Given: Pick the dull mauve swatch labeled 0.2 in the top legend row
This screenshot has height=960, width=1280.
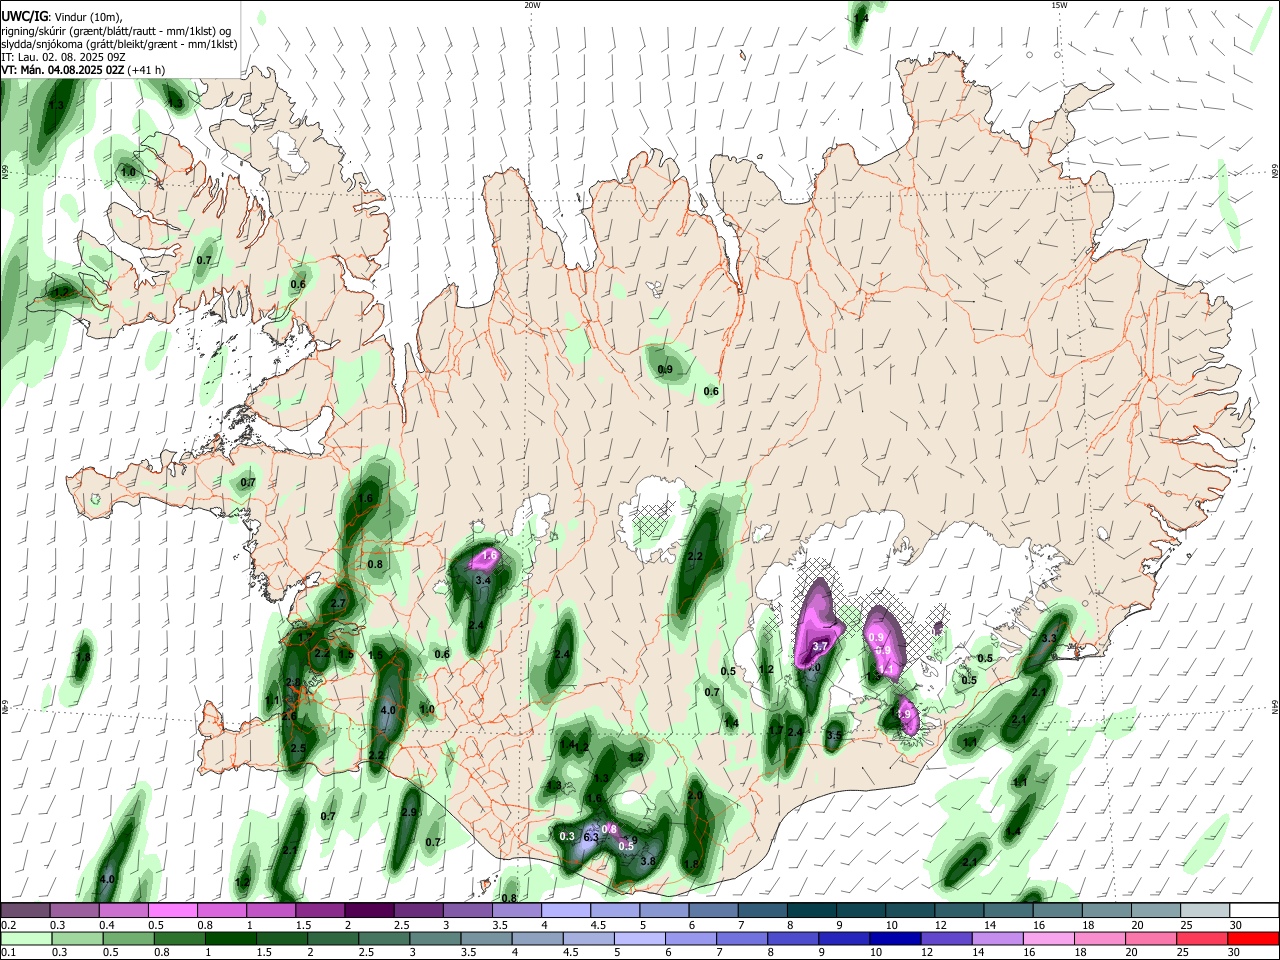Looking at the screenshot, I should pos(25,910).
